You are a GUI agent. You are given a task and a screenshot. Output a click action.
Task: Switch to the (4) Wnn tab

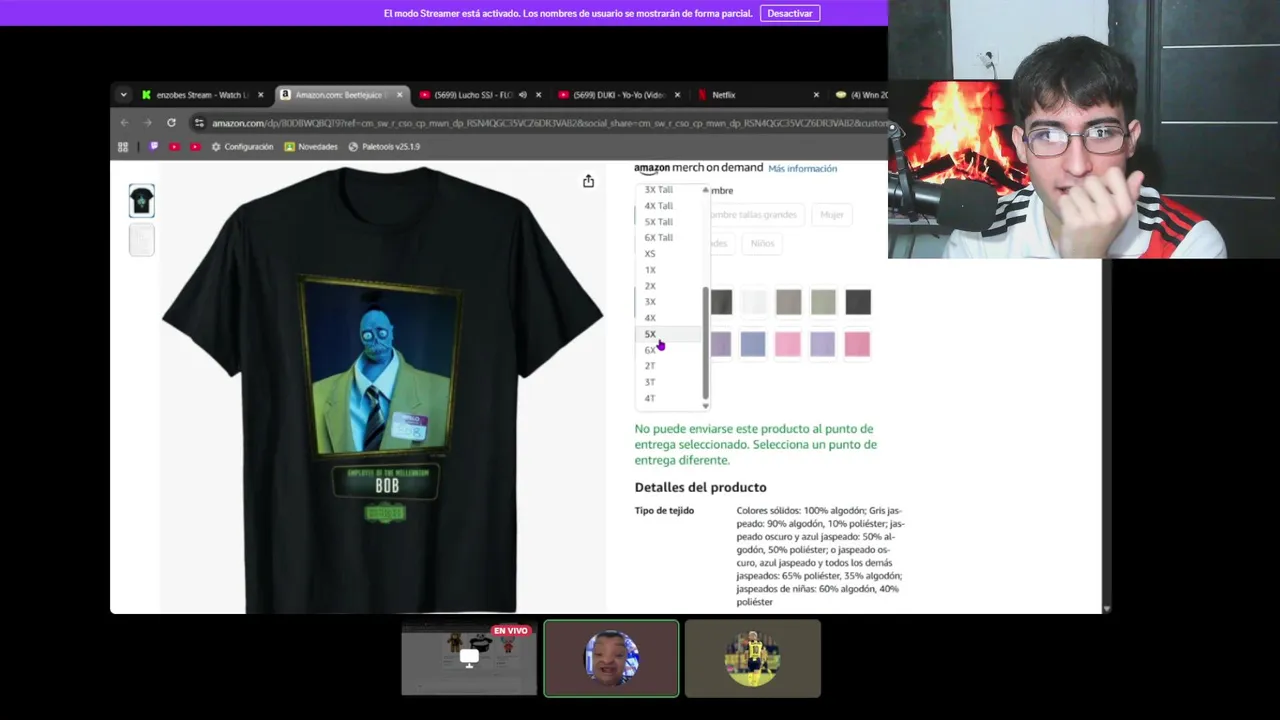(860, 95)
